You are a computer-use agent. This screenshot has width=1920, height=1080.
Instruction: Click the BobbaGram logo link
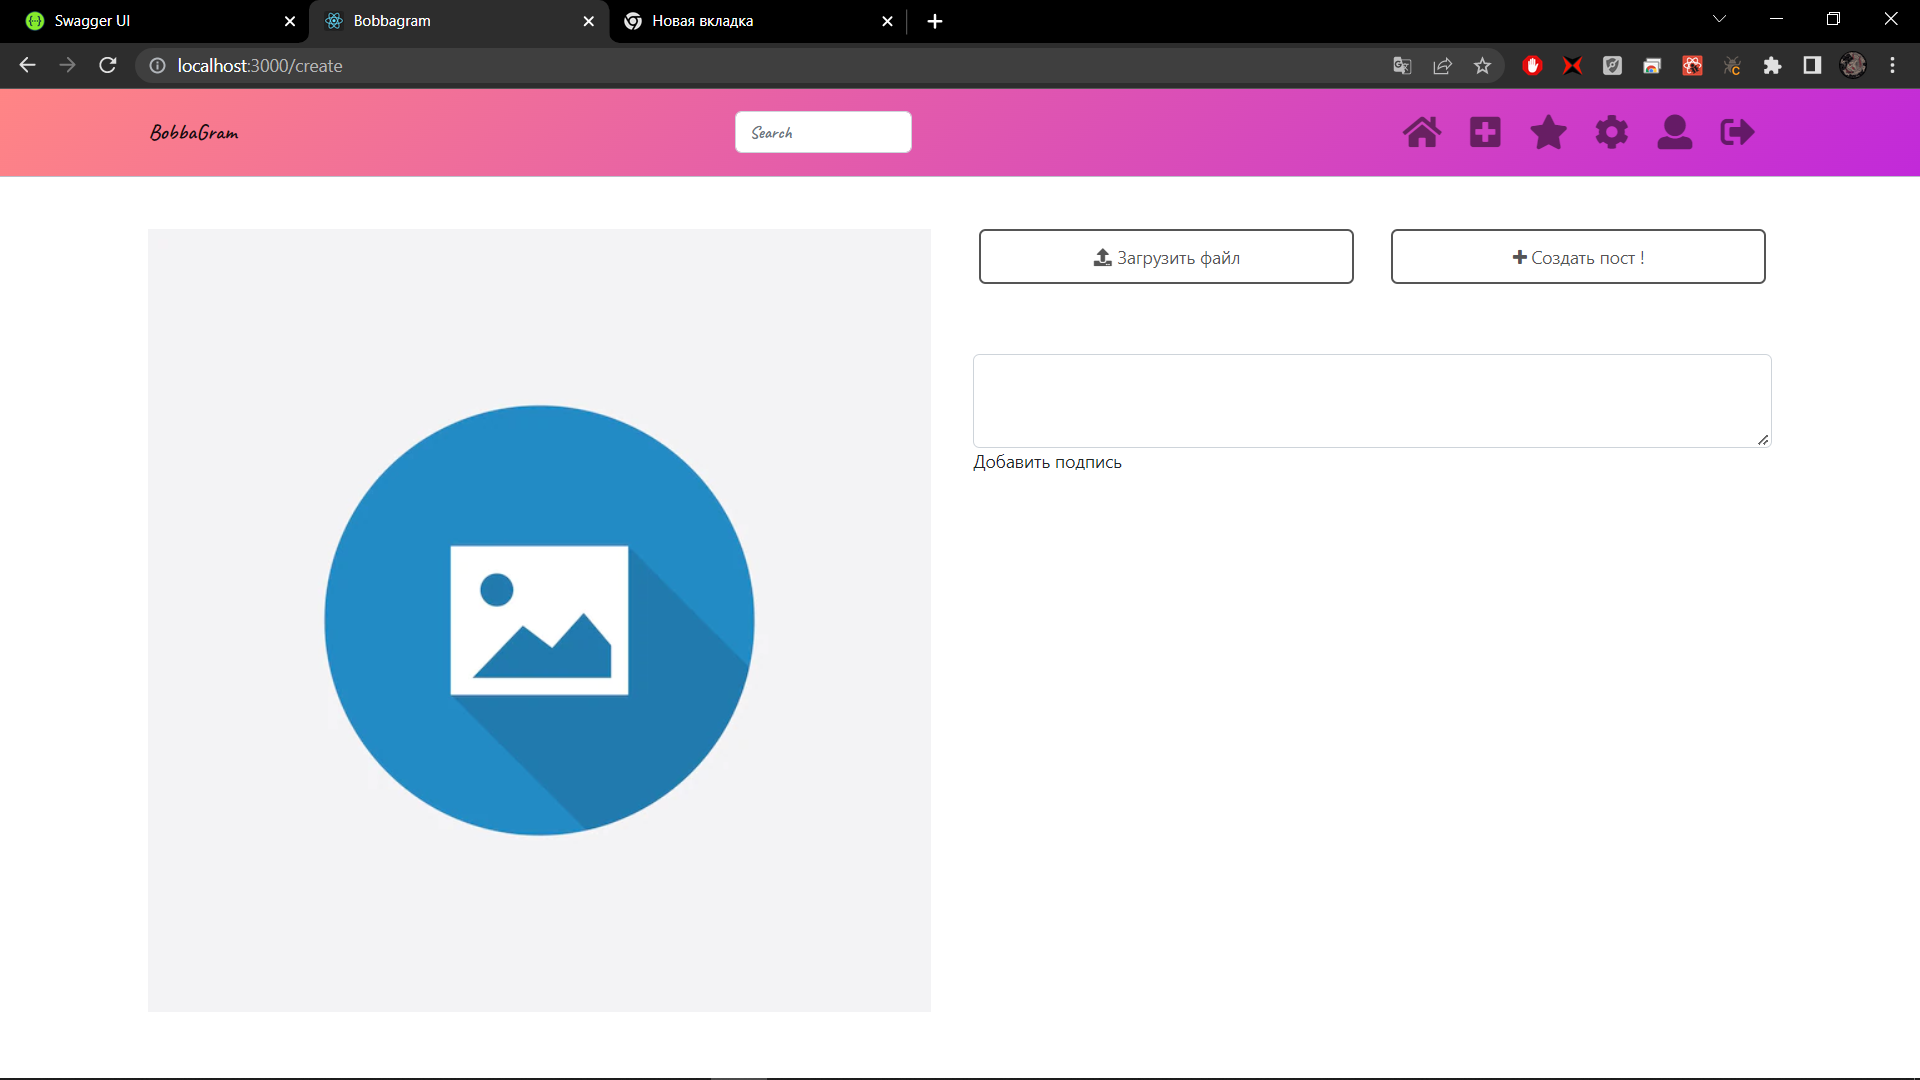(x=194, y=133)
